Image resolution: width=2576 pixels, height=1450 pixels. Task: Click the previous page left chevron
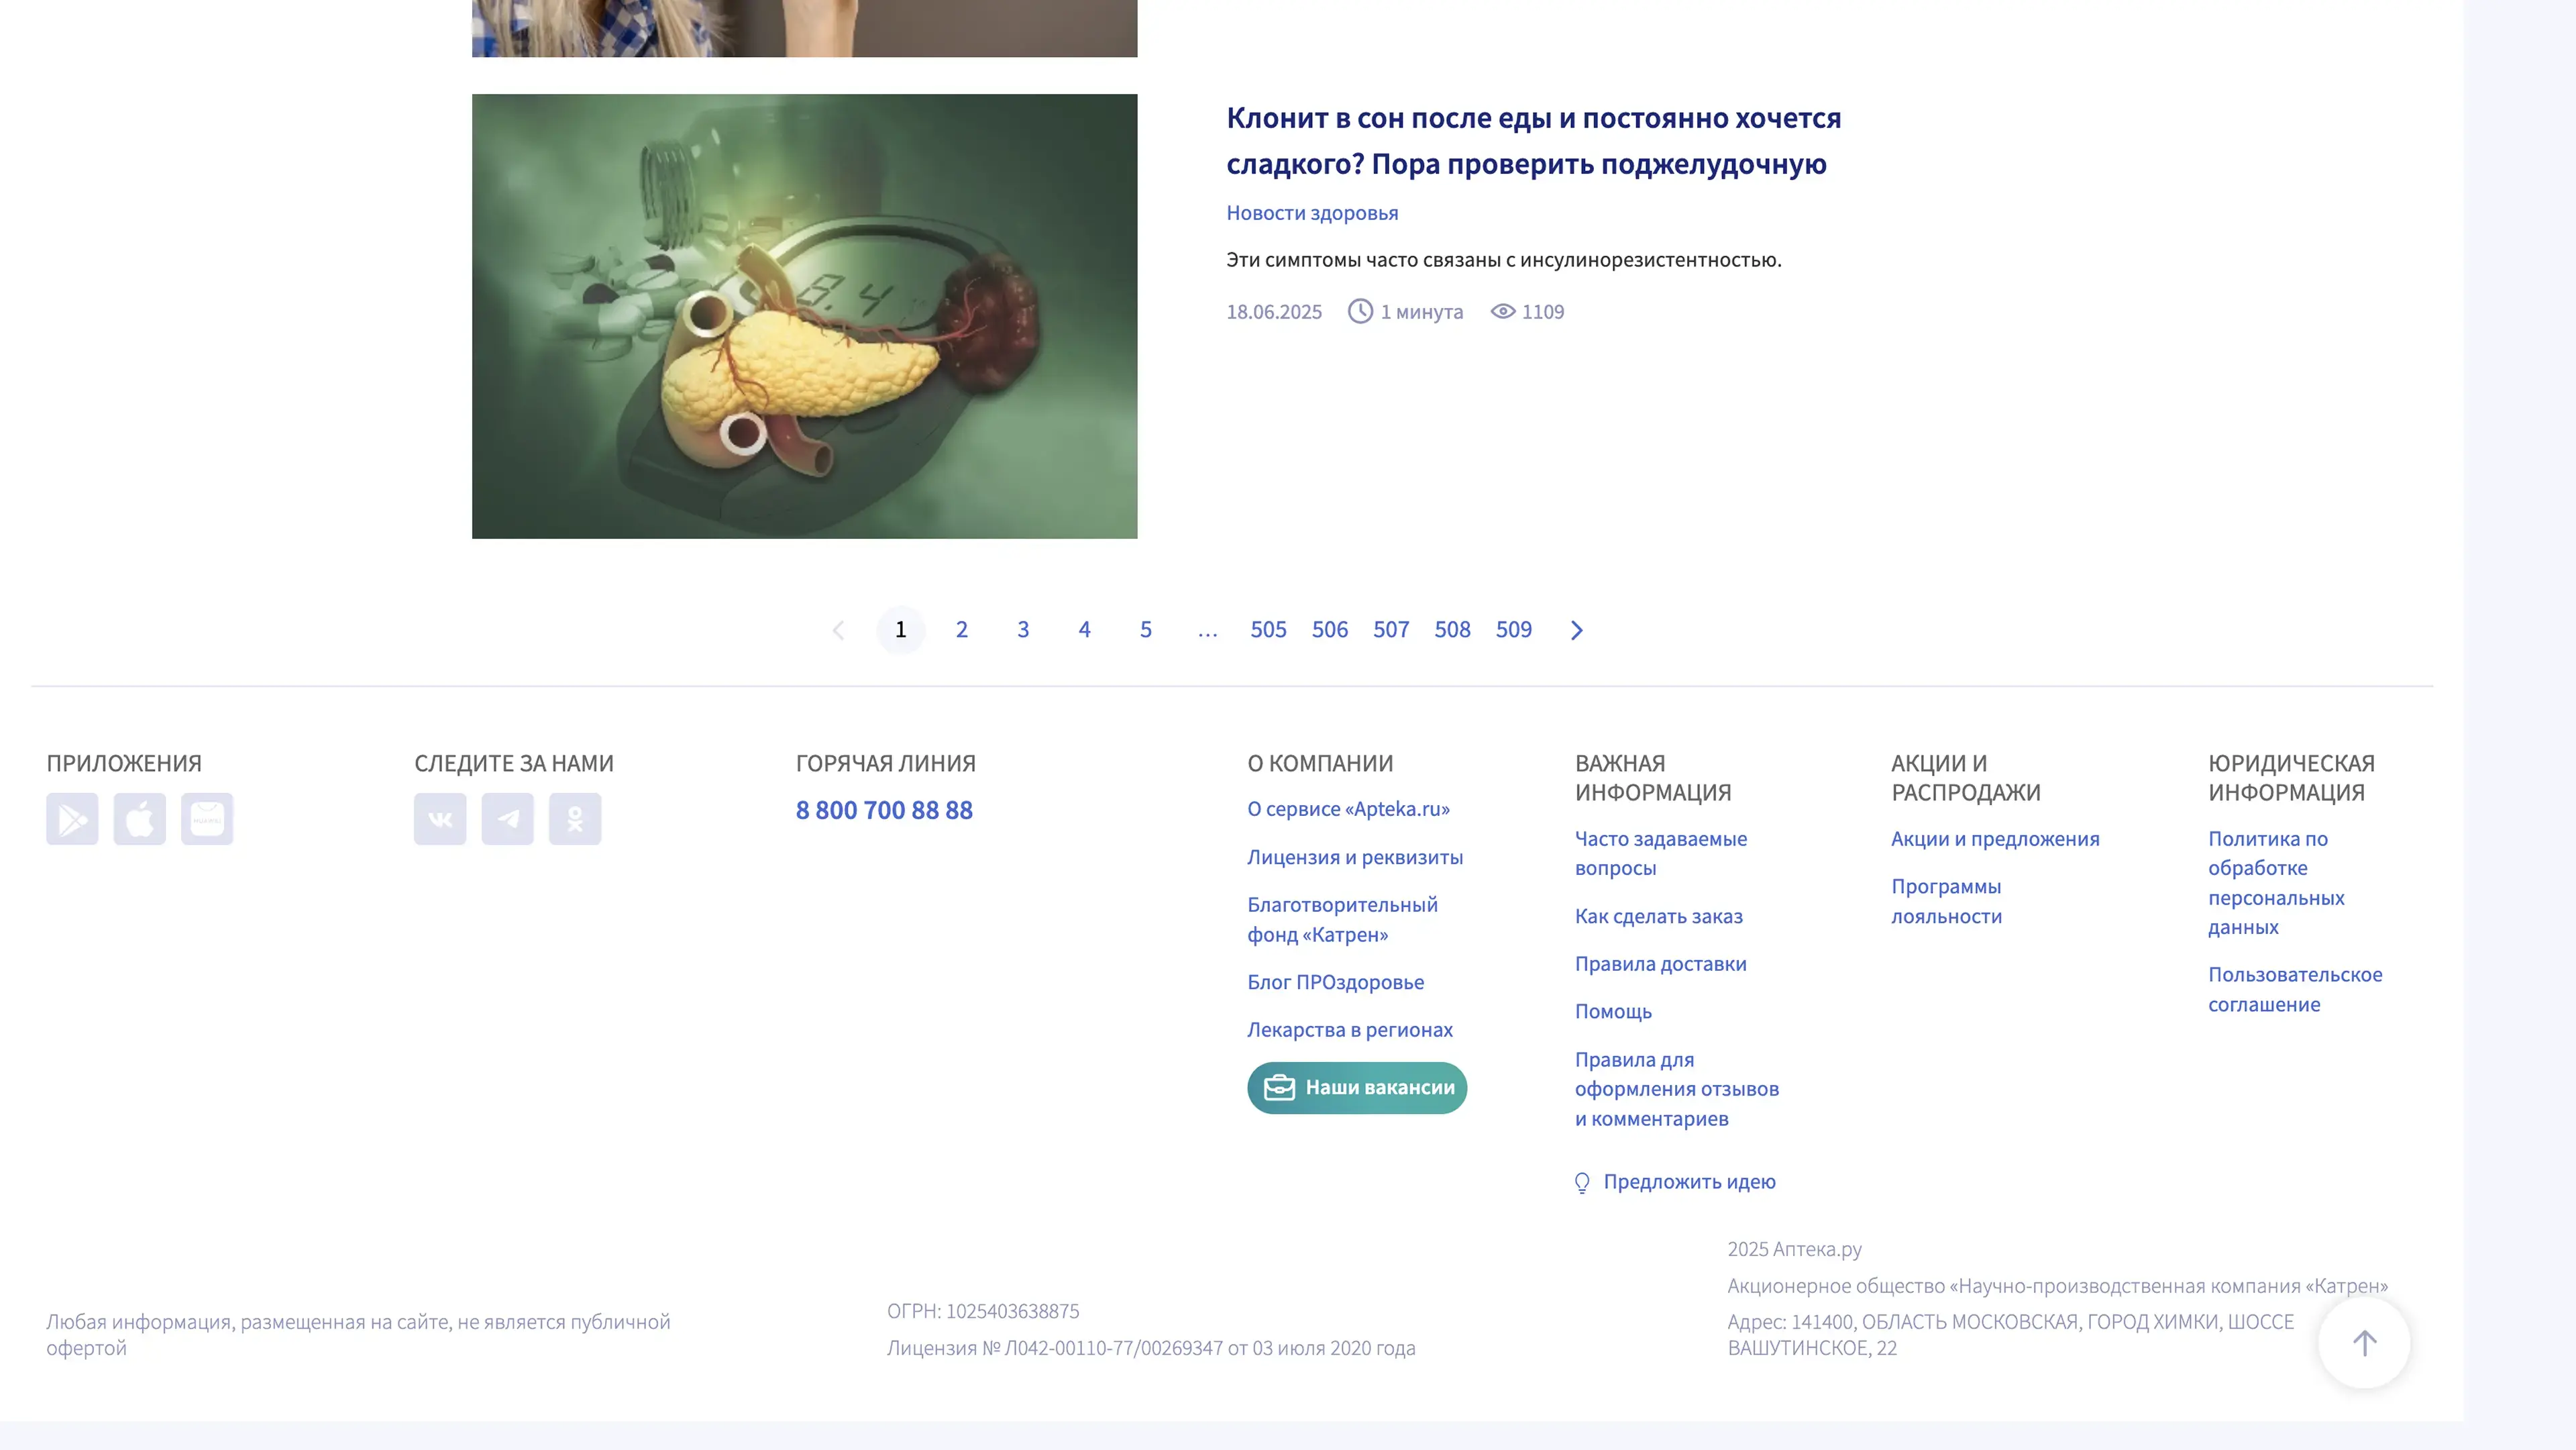(839, 630)
